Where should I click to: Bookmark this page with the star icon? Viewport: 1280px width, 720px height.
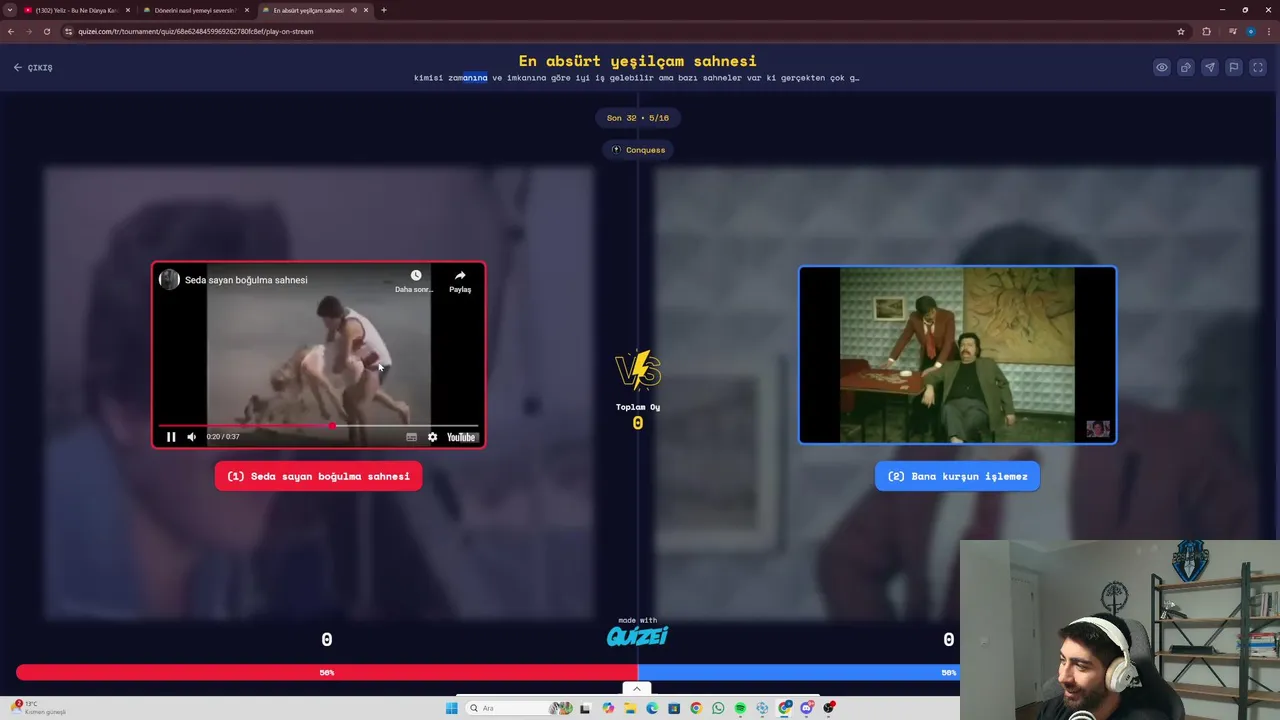pos(1181,32)
